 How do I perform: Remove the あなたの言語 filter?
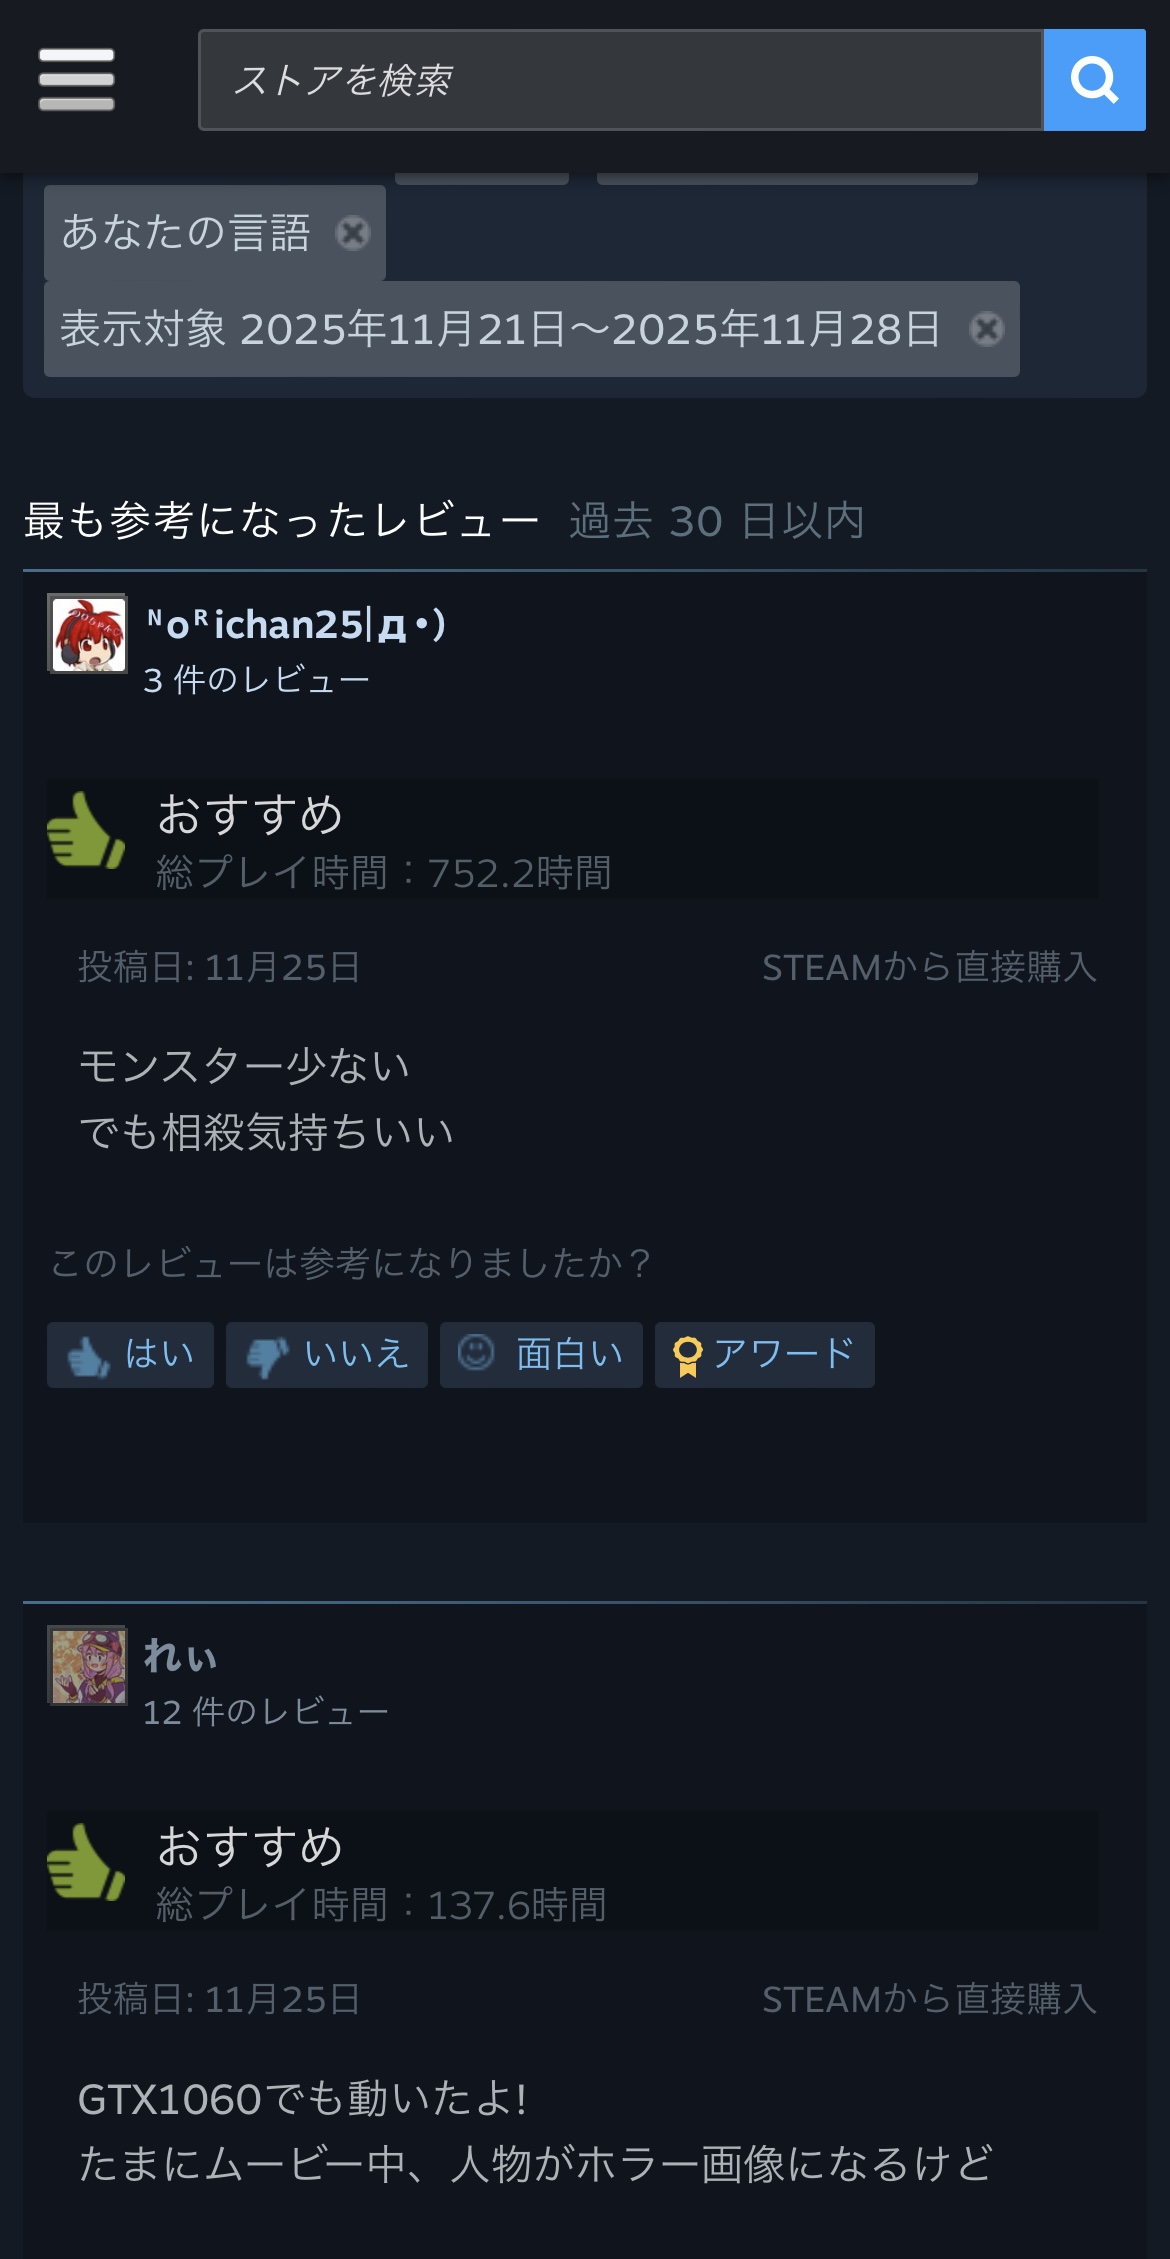[x=352, y=233]
